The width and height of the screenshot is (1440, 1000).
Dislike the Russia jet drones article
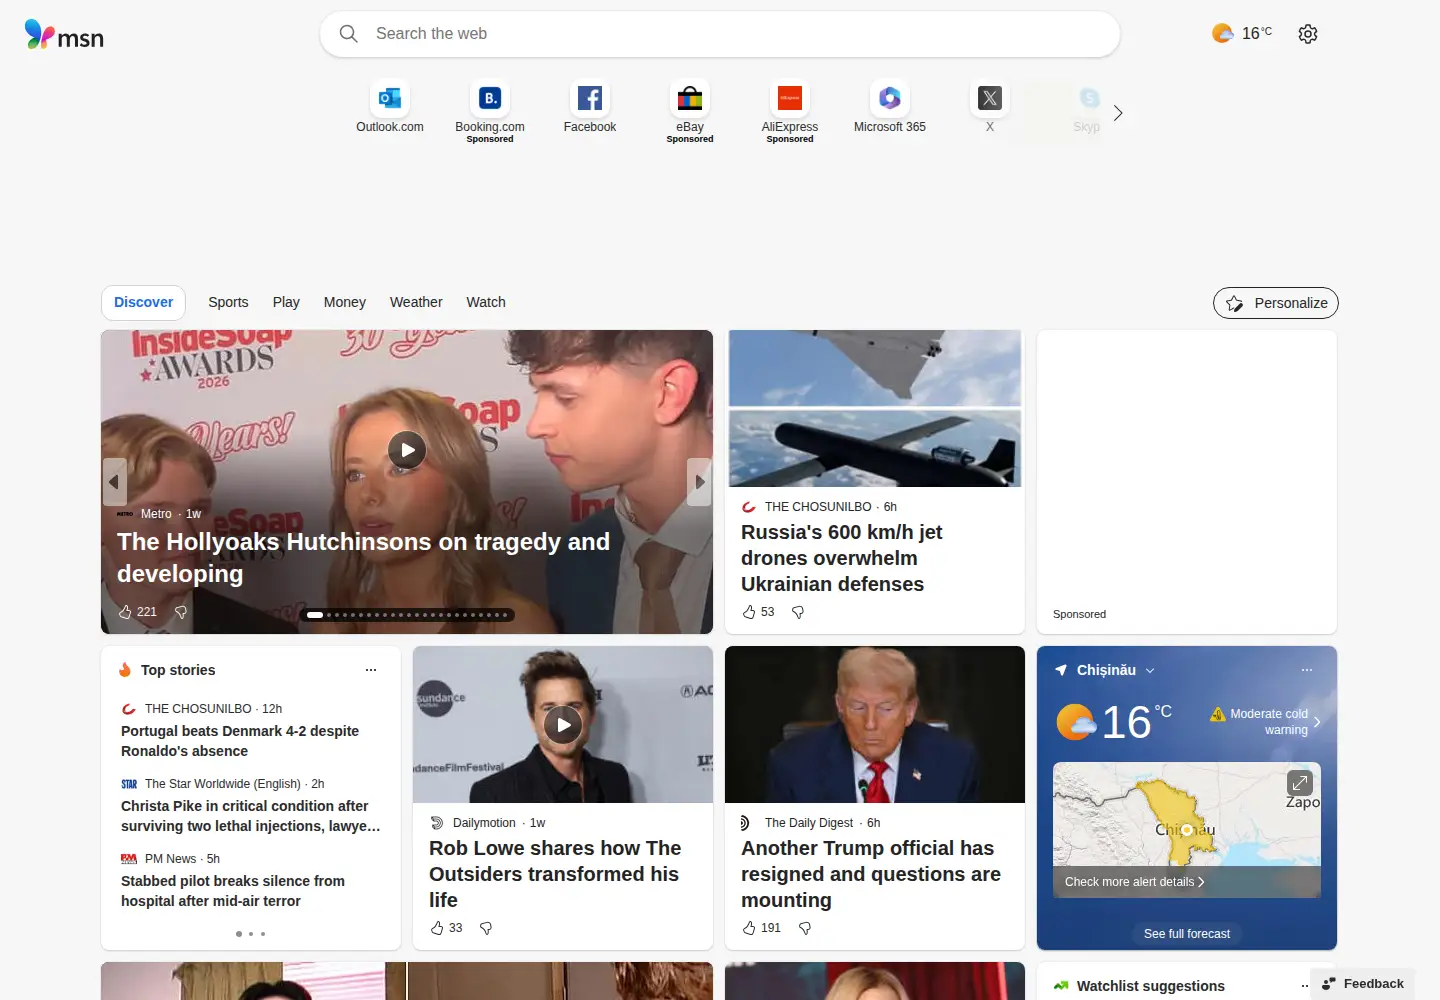coord(798,612)
